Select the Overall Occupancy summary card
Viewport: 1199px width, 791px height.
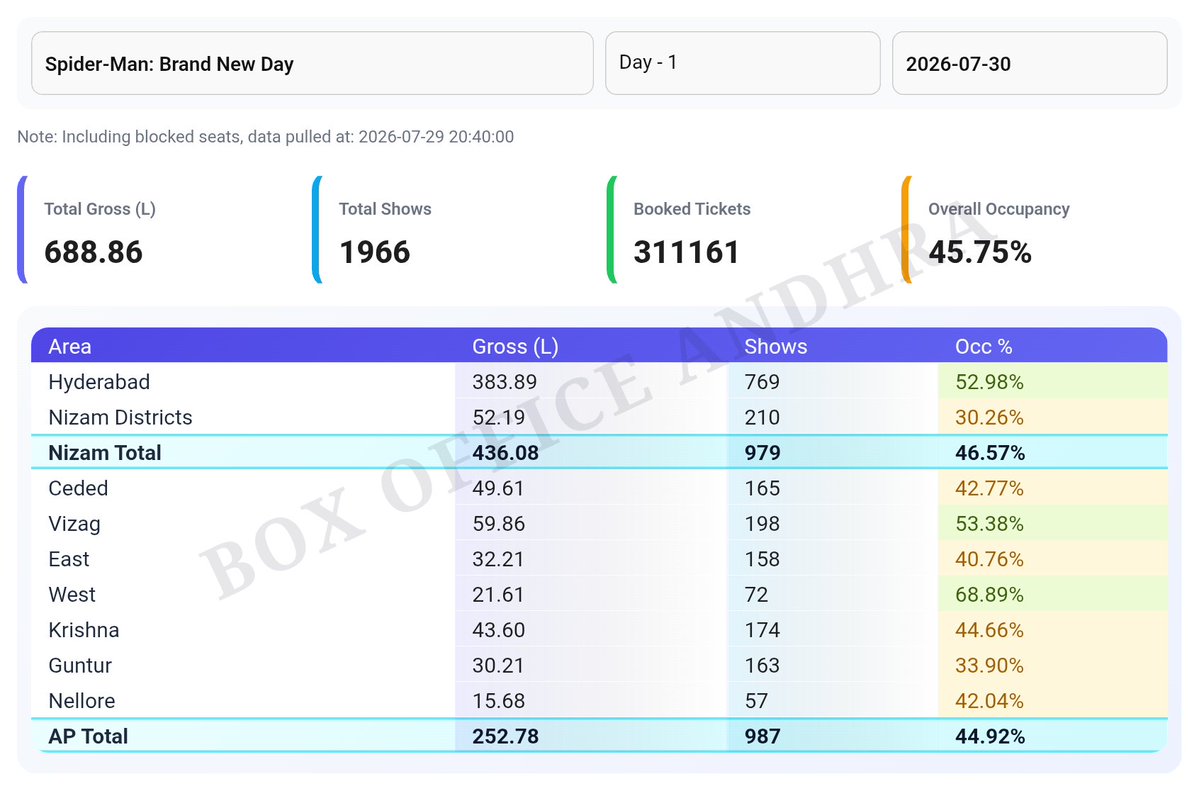(1042, 229)
